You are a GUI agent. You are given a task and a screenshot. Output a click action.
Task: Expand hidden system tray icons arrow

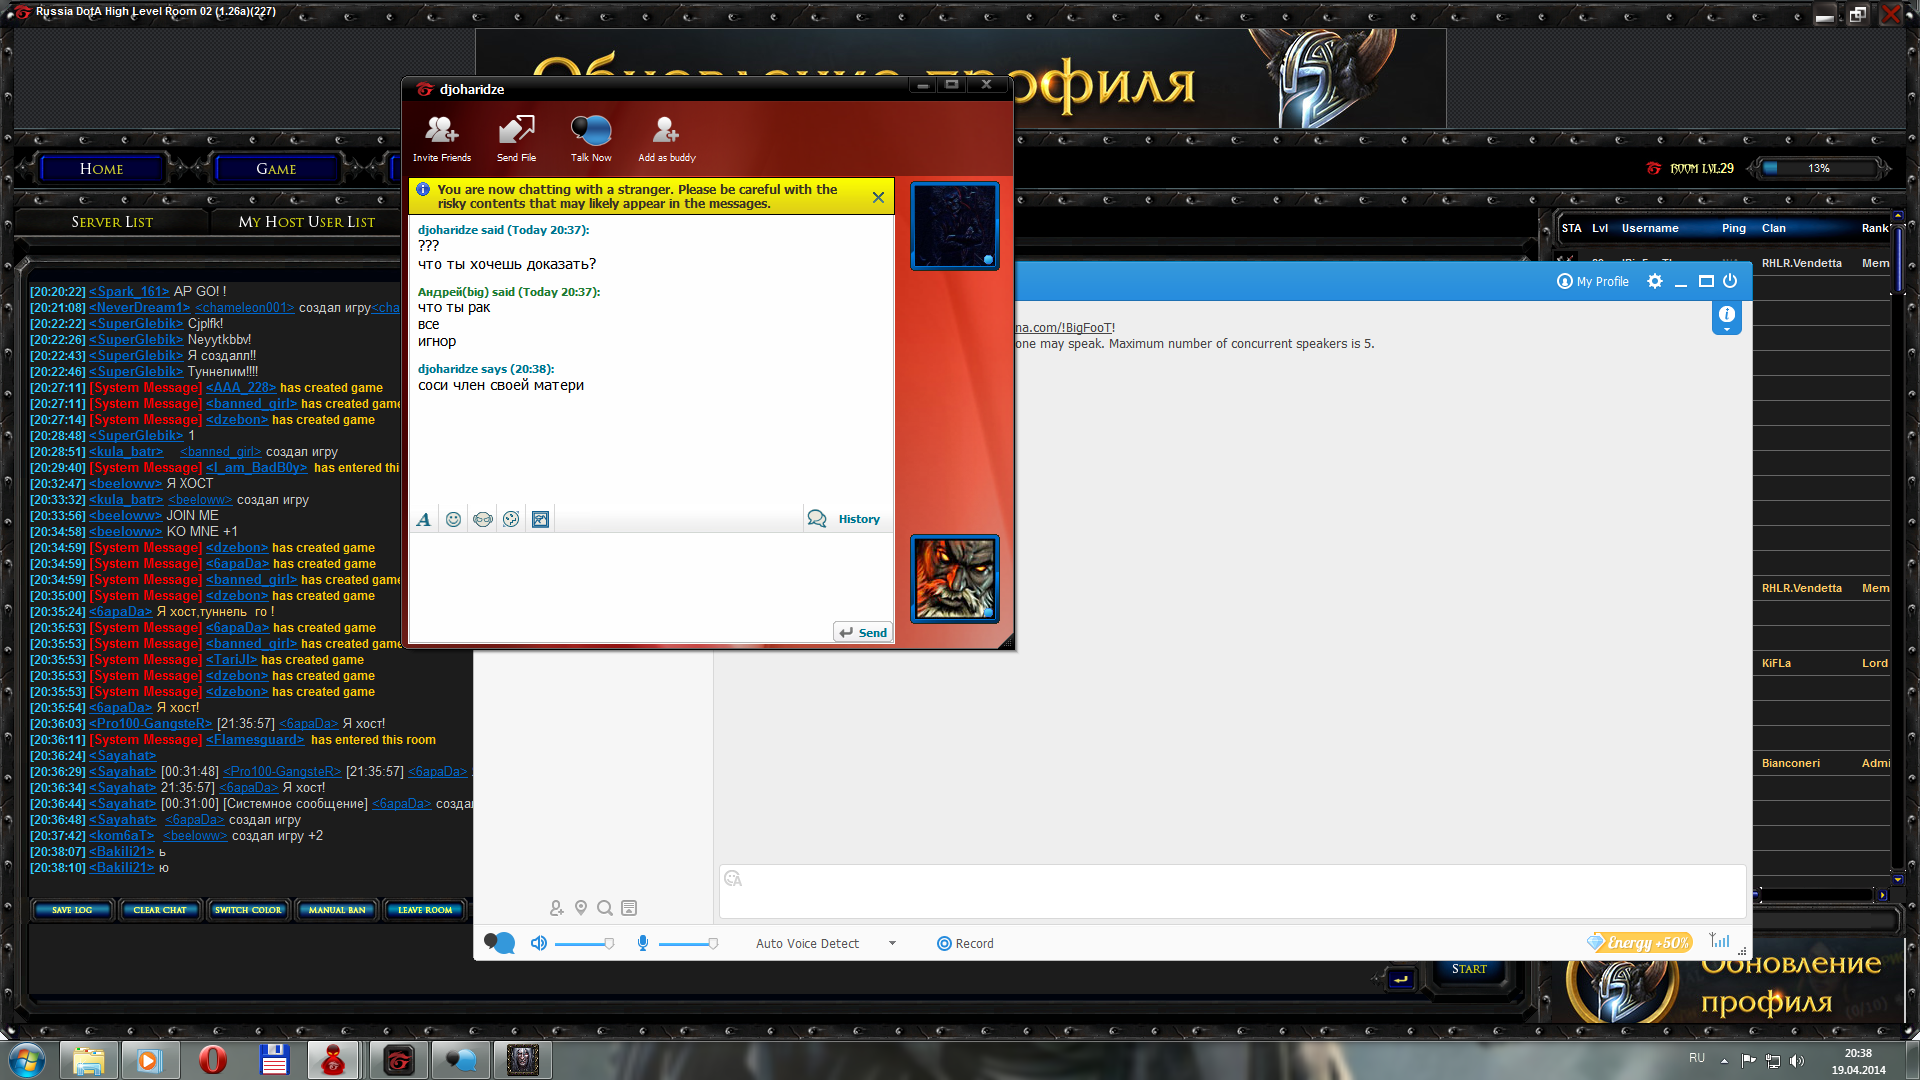pyautogui.click(x=1724, y=1060)
